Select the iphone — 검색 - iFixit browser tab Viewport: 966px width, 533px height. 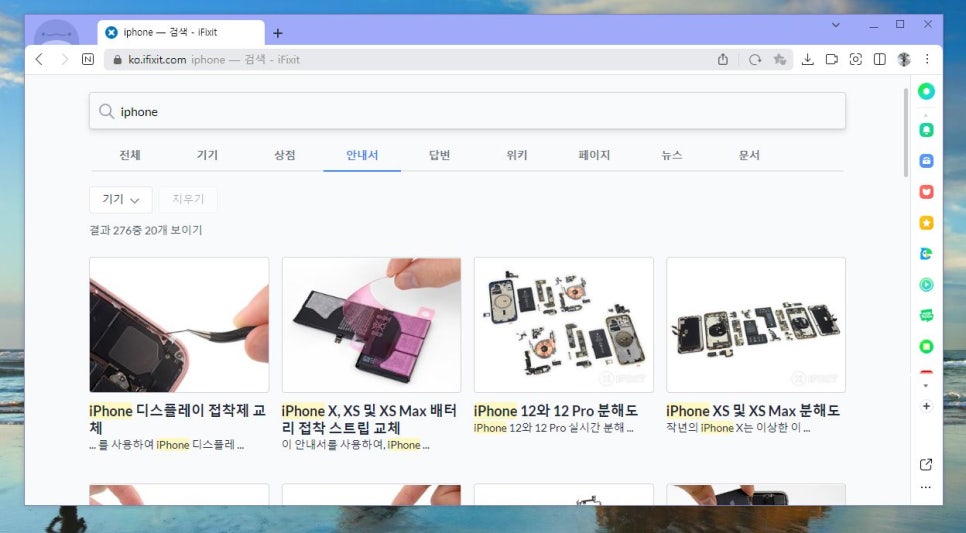pos(181,33)
